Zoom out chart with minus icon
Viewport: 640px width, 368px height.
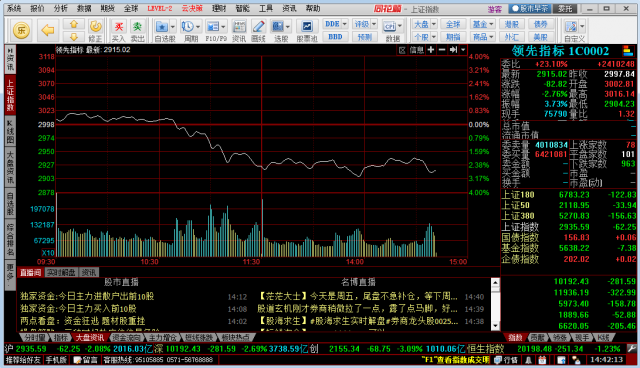click(442, 50)
